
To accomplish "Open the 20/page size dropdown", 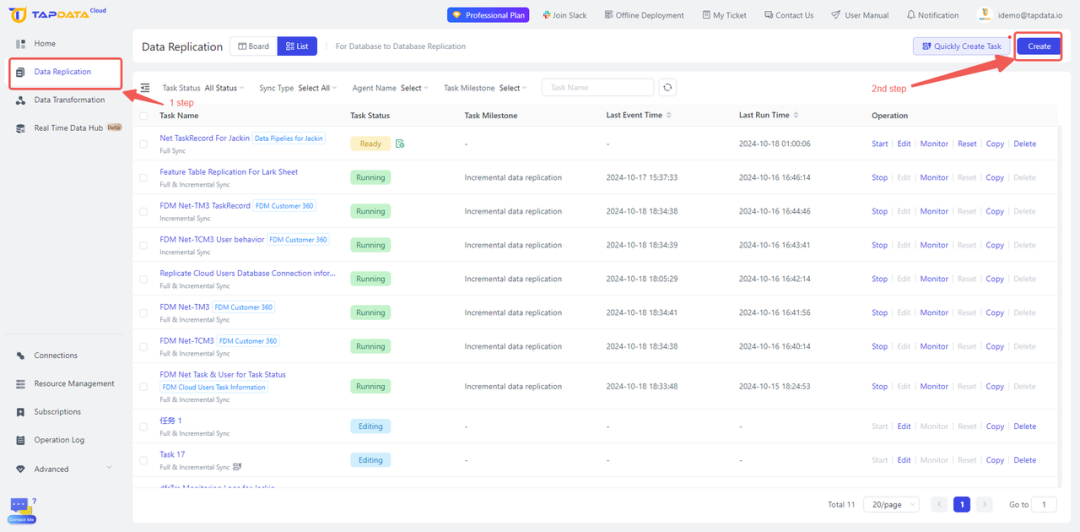I will [891, 504].
